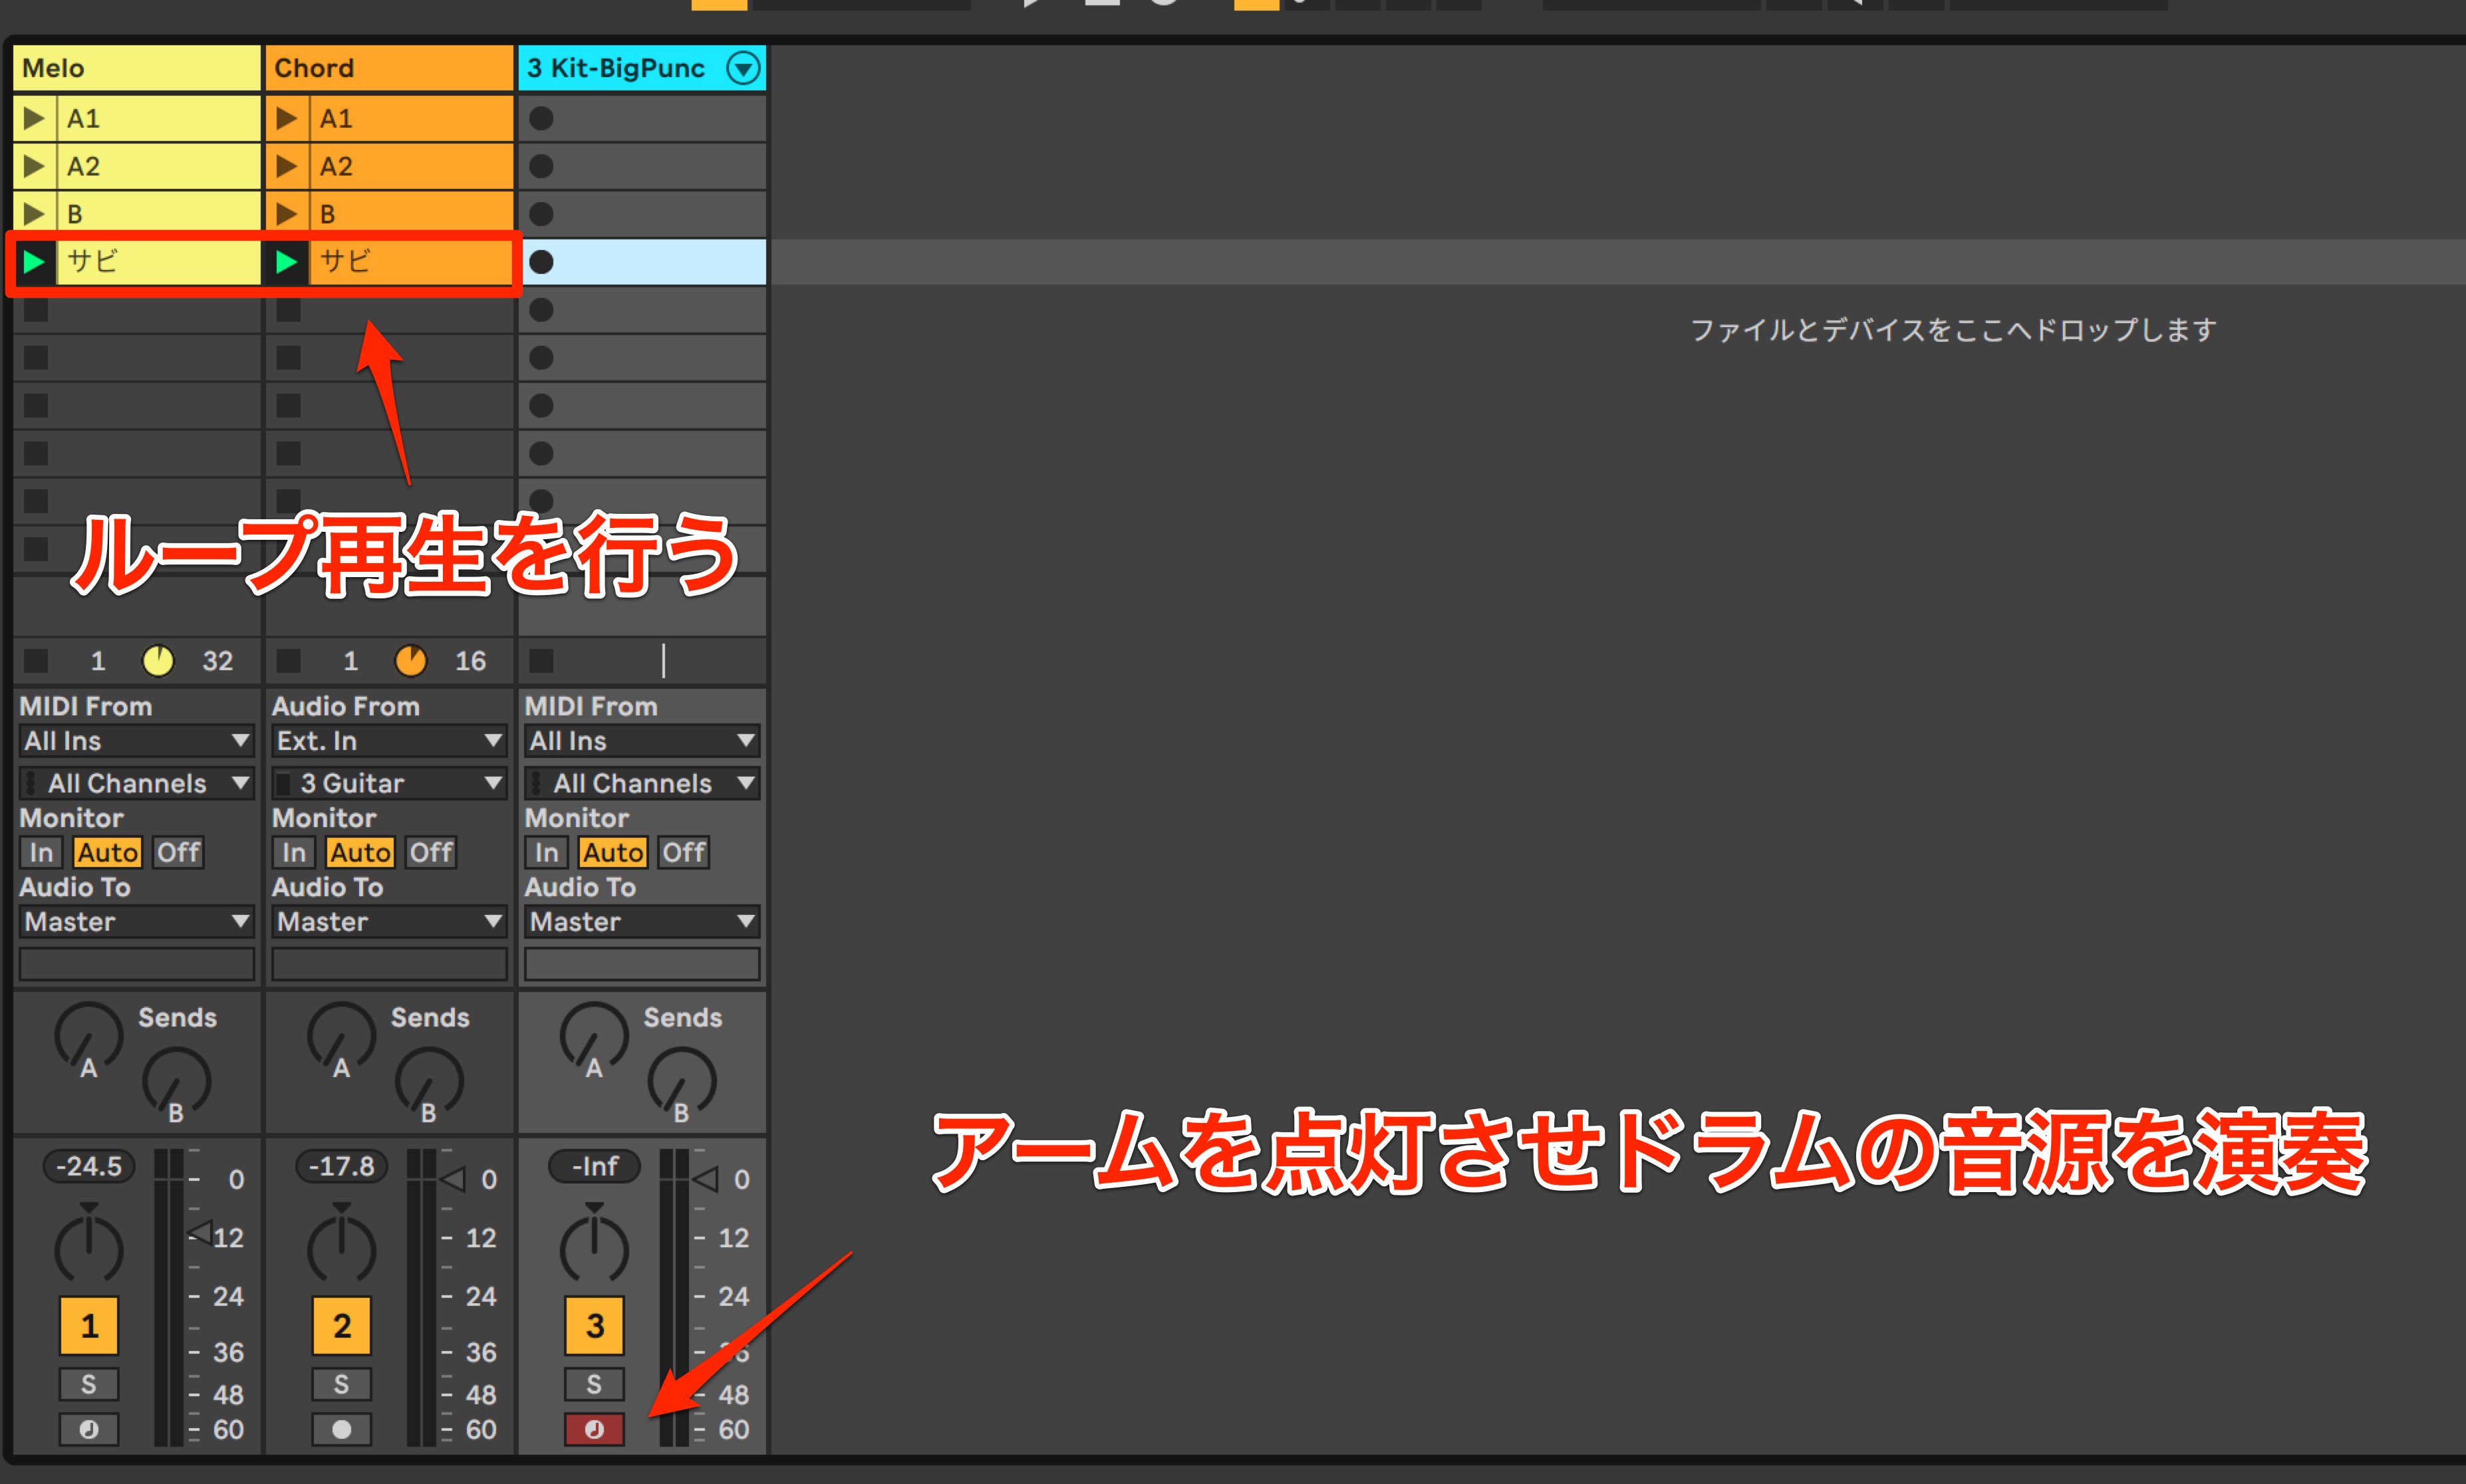Stop clips in Kit-BigPunc track
Image resolution: width=2466 pixels, height=1484 pixels.
coord(541,661)
